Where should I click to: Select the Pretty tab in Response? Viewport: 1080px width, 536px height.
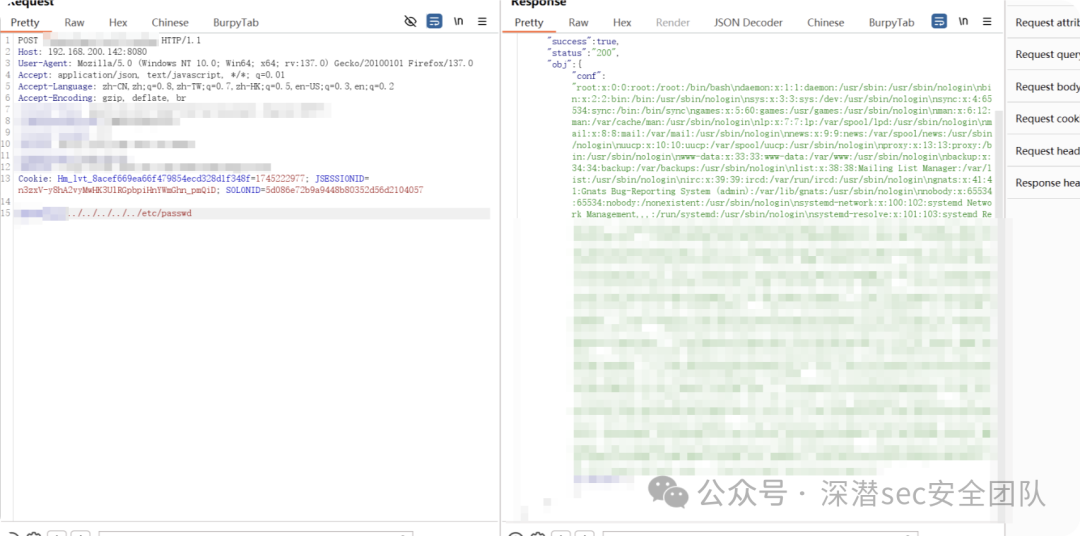tap(529, 23)
